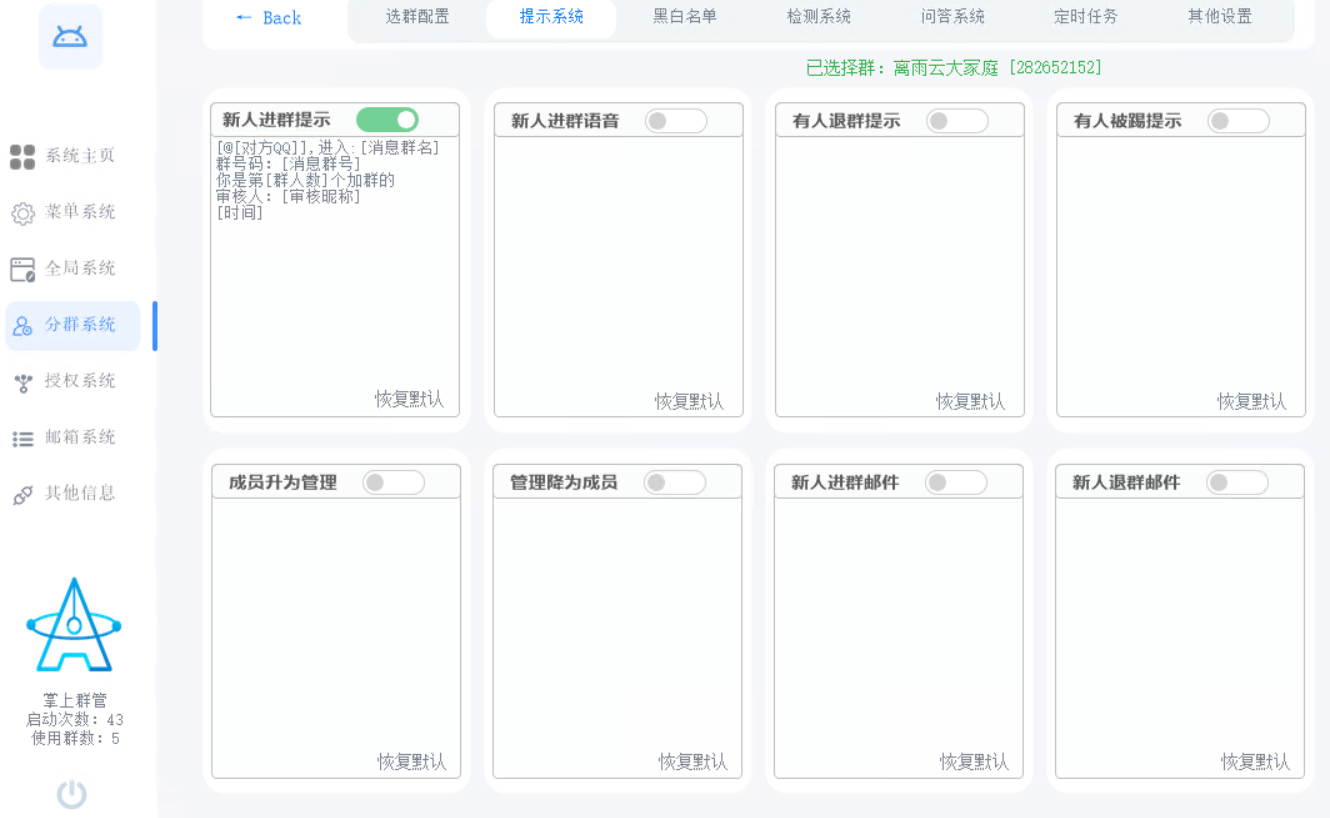Click the 全局系统 window icon

click(x=22, y=269)
